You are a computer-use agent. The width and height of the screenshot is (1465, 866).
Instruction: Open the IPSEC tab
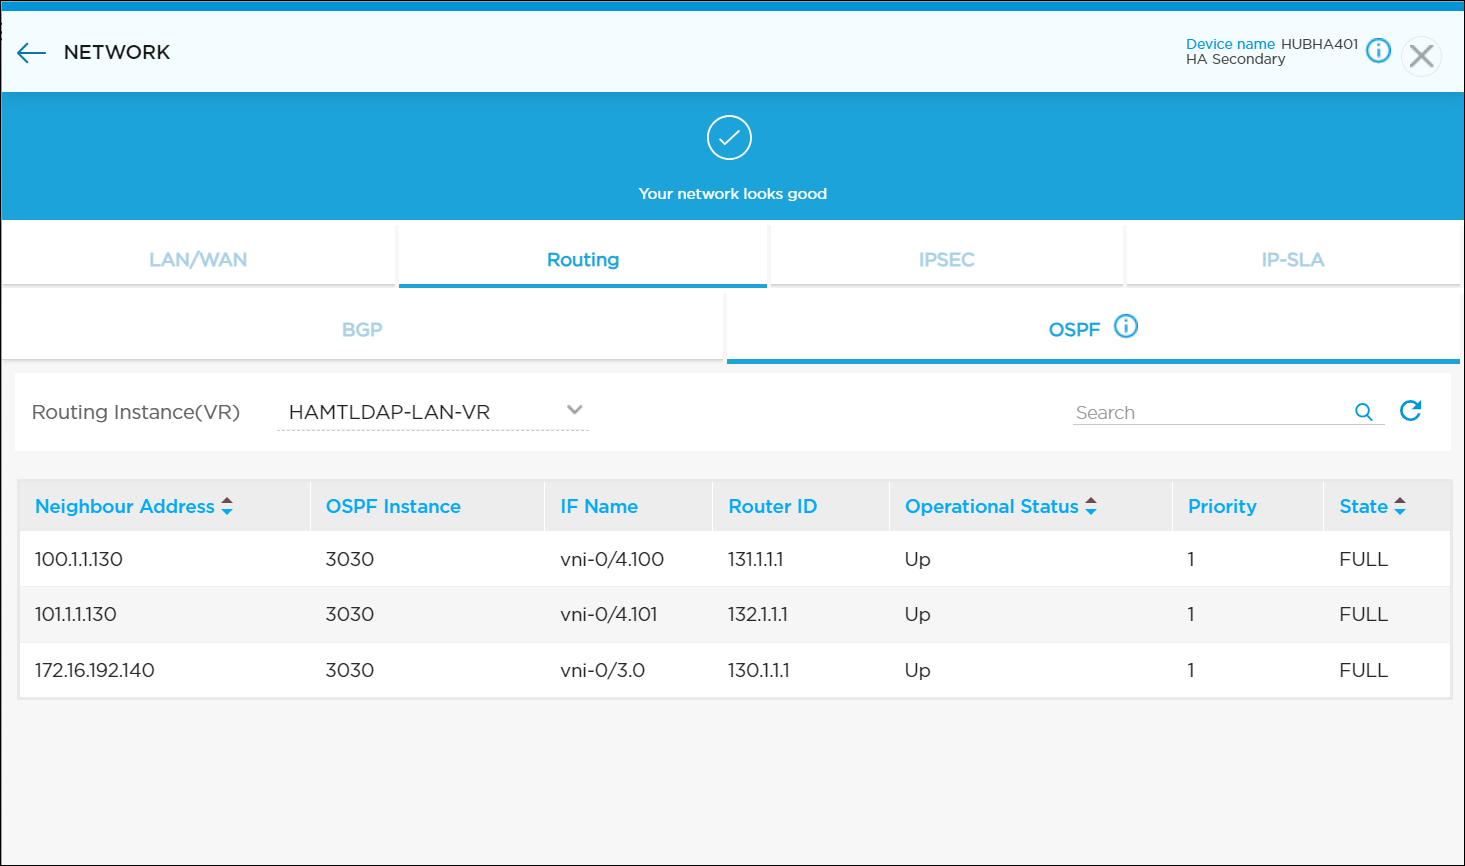pyautogui.click(x=945, y=259)
